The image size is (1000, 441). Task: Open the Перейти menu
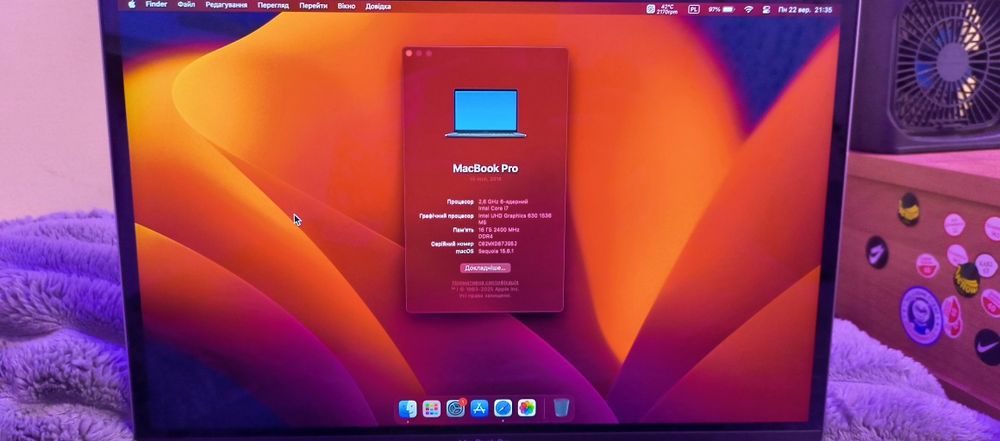click(x=313, y=6)
